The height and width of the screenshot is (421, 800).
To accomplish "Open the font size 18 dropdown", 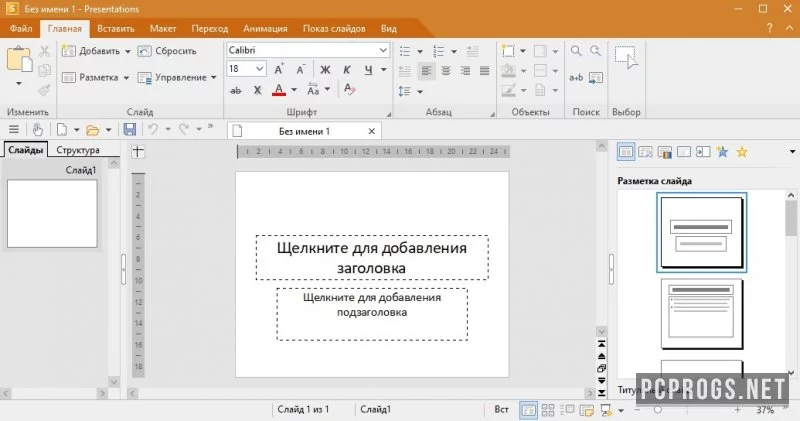I will 259,68.
